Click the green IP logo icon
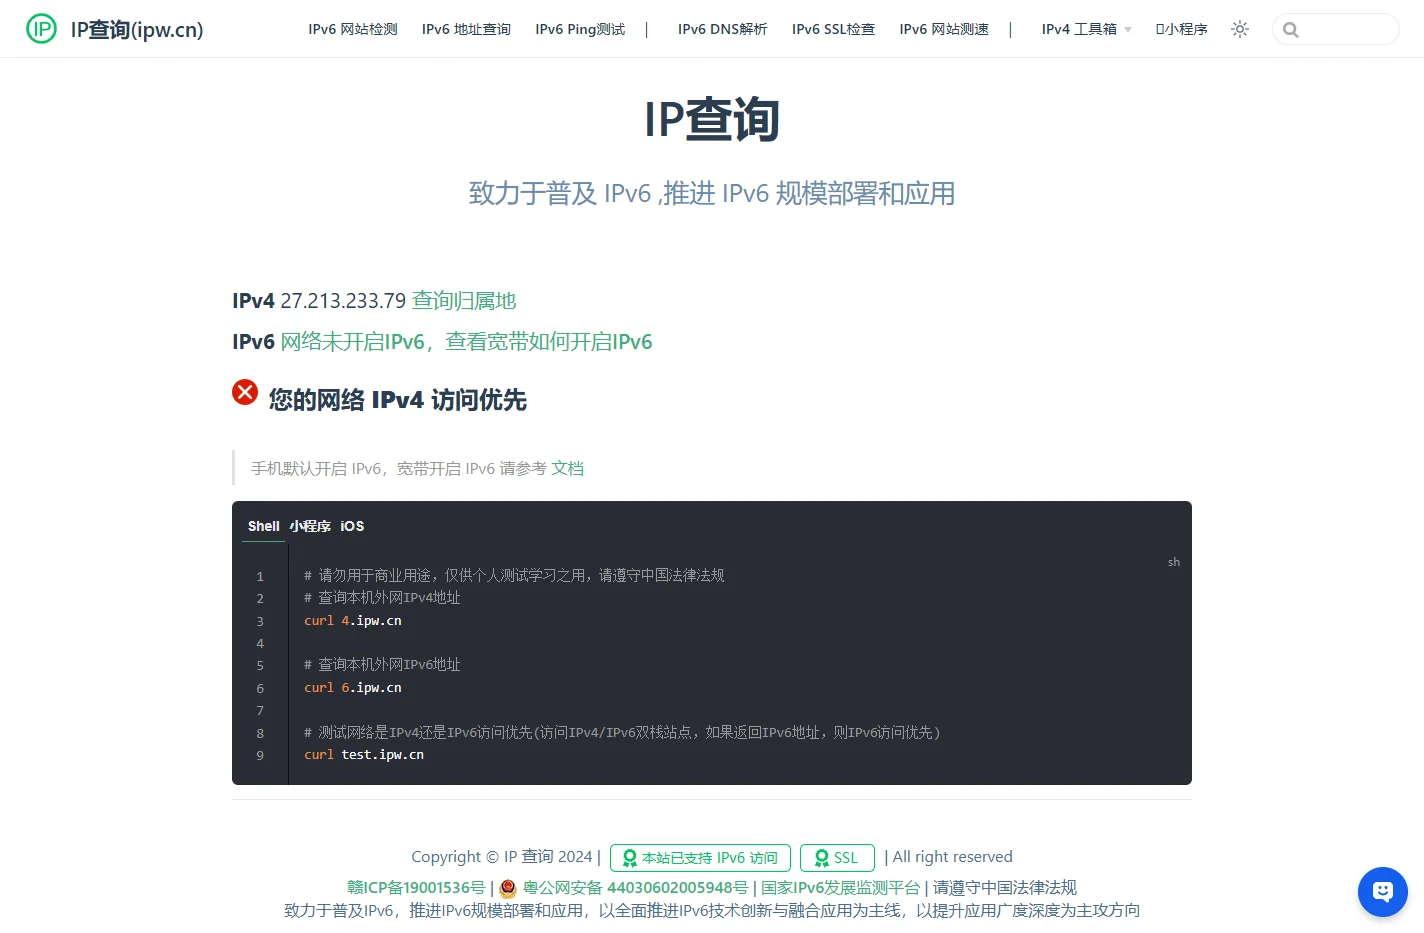The height and width of the screenshot is (933, 1424). (x=42, y=29)
